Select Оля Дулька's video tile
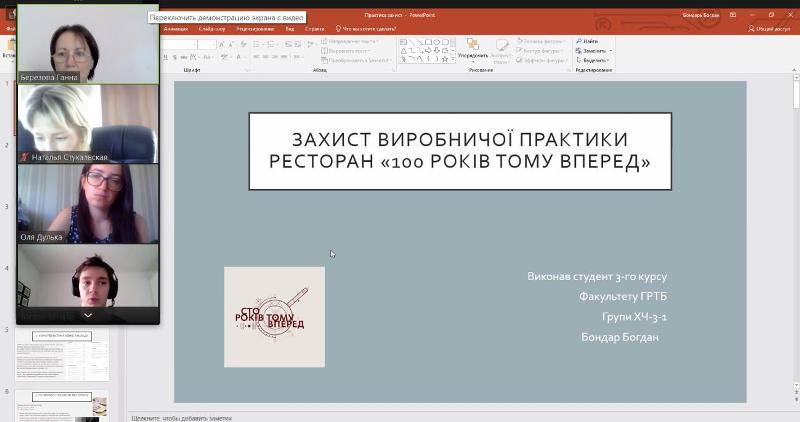The width and height of the screenshot is (800, 422). (x=88, y=203)
